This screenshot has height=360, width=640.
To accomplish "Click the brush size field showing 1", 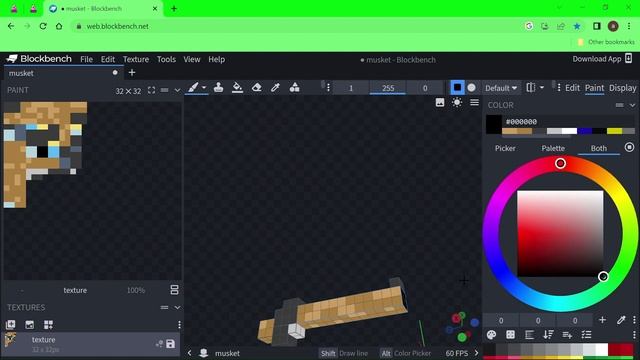I will pyautogui.click(x=351, y=88).
